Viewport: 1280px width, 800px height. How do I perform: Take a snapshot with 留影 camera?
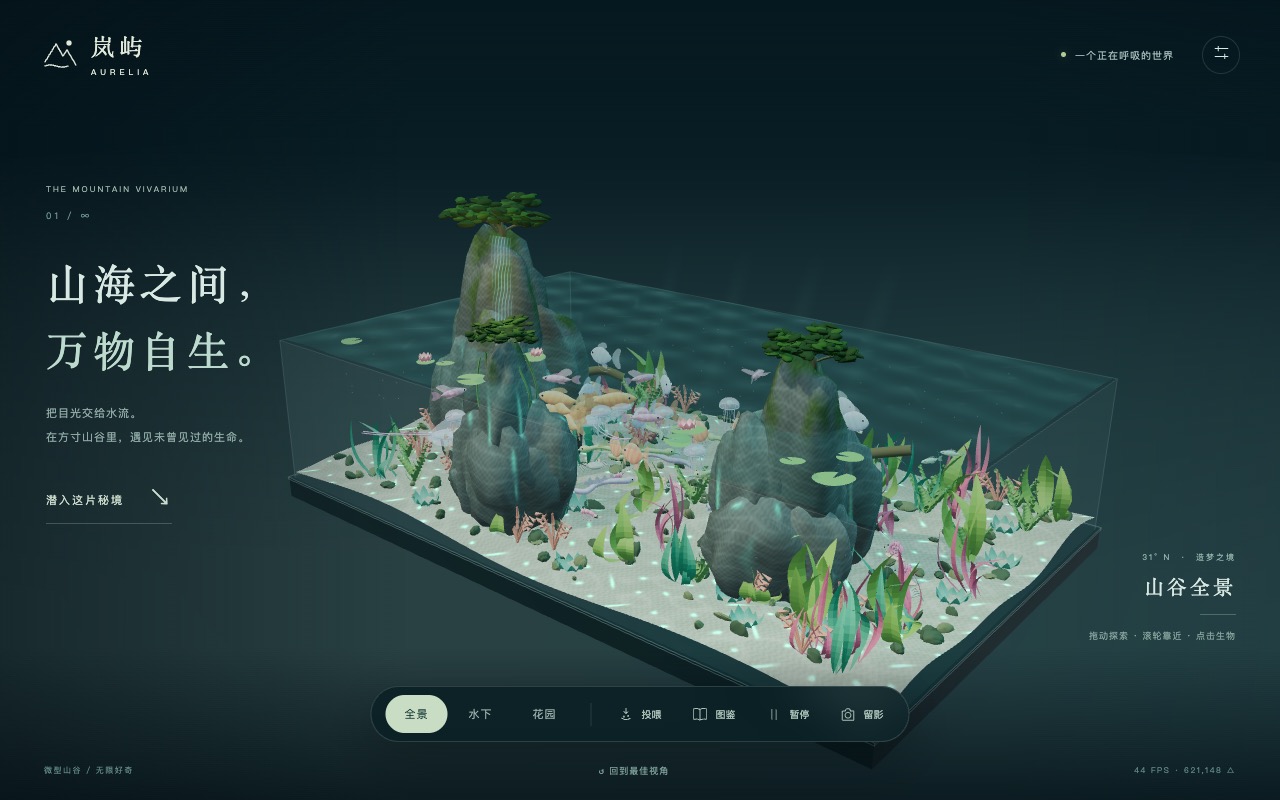tap(862, 714)
